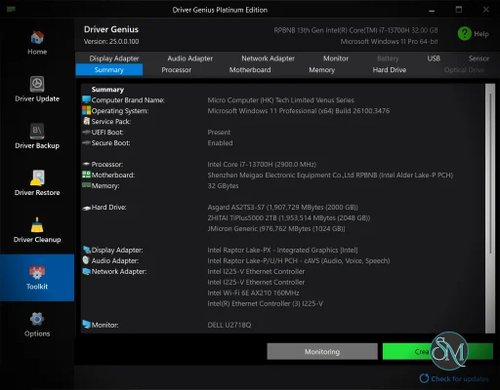The height and width of the screenshot is (390, 500).
Task: Switch to the Display Adapter tab
Action: pyautogui.click(x=114, y=58)
